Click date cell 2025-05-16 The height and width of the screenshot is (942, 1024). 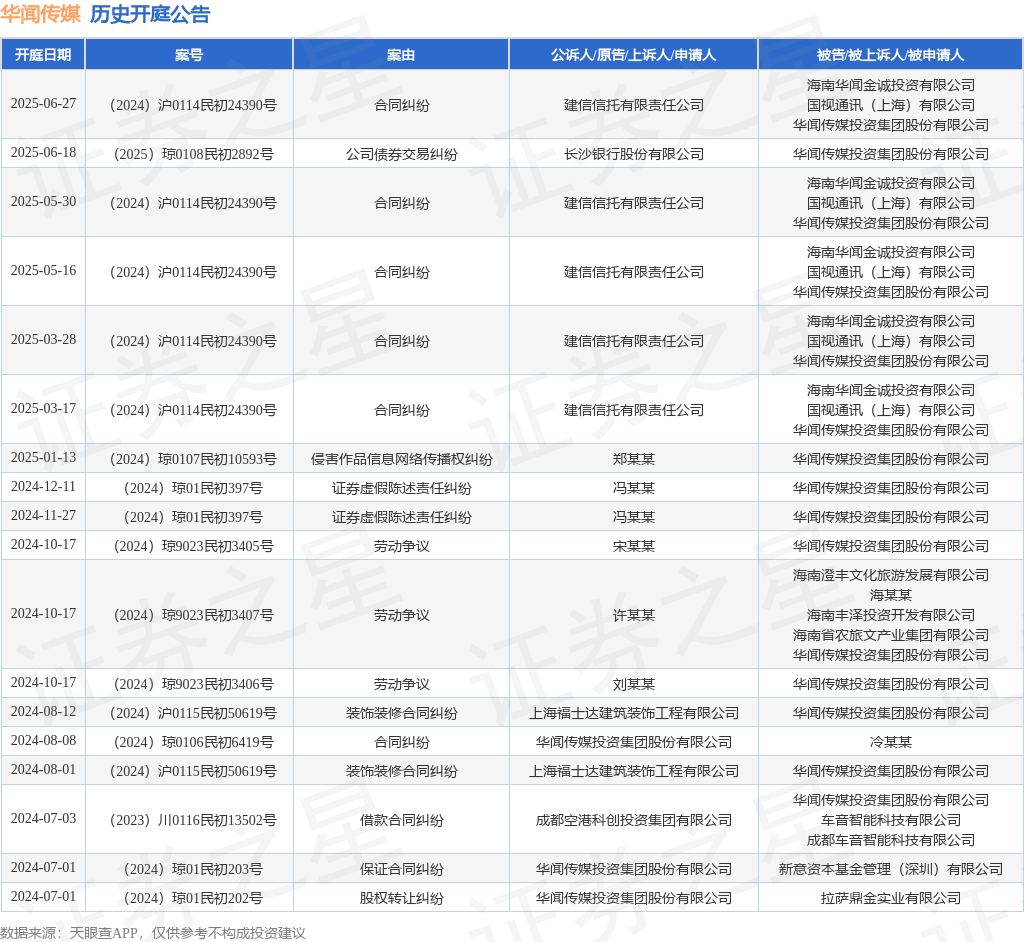43,270
